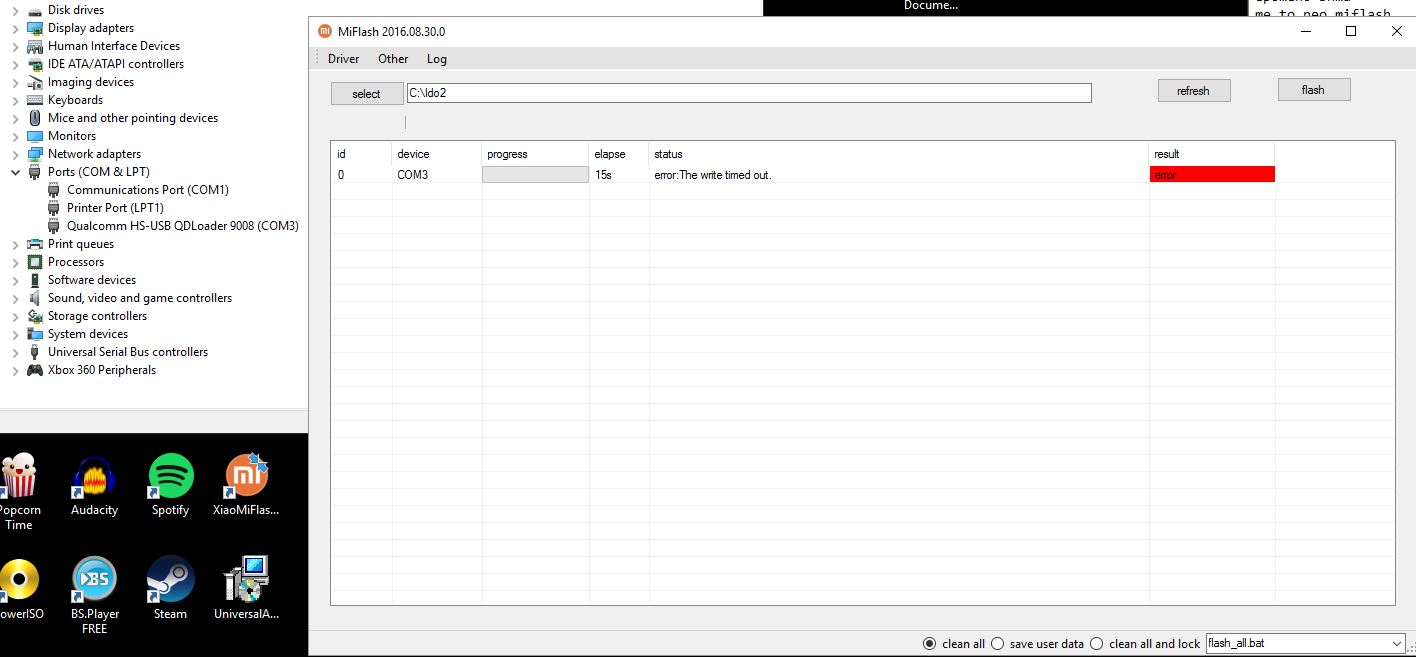Click the Ports (COM & LPT) icon
Viewport: 1416px width, 657px height.
pyautogui.click(x=35, y=172)
